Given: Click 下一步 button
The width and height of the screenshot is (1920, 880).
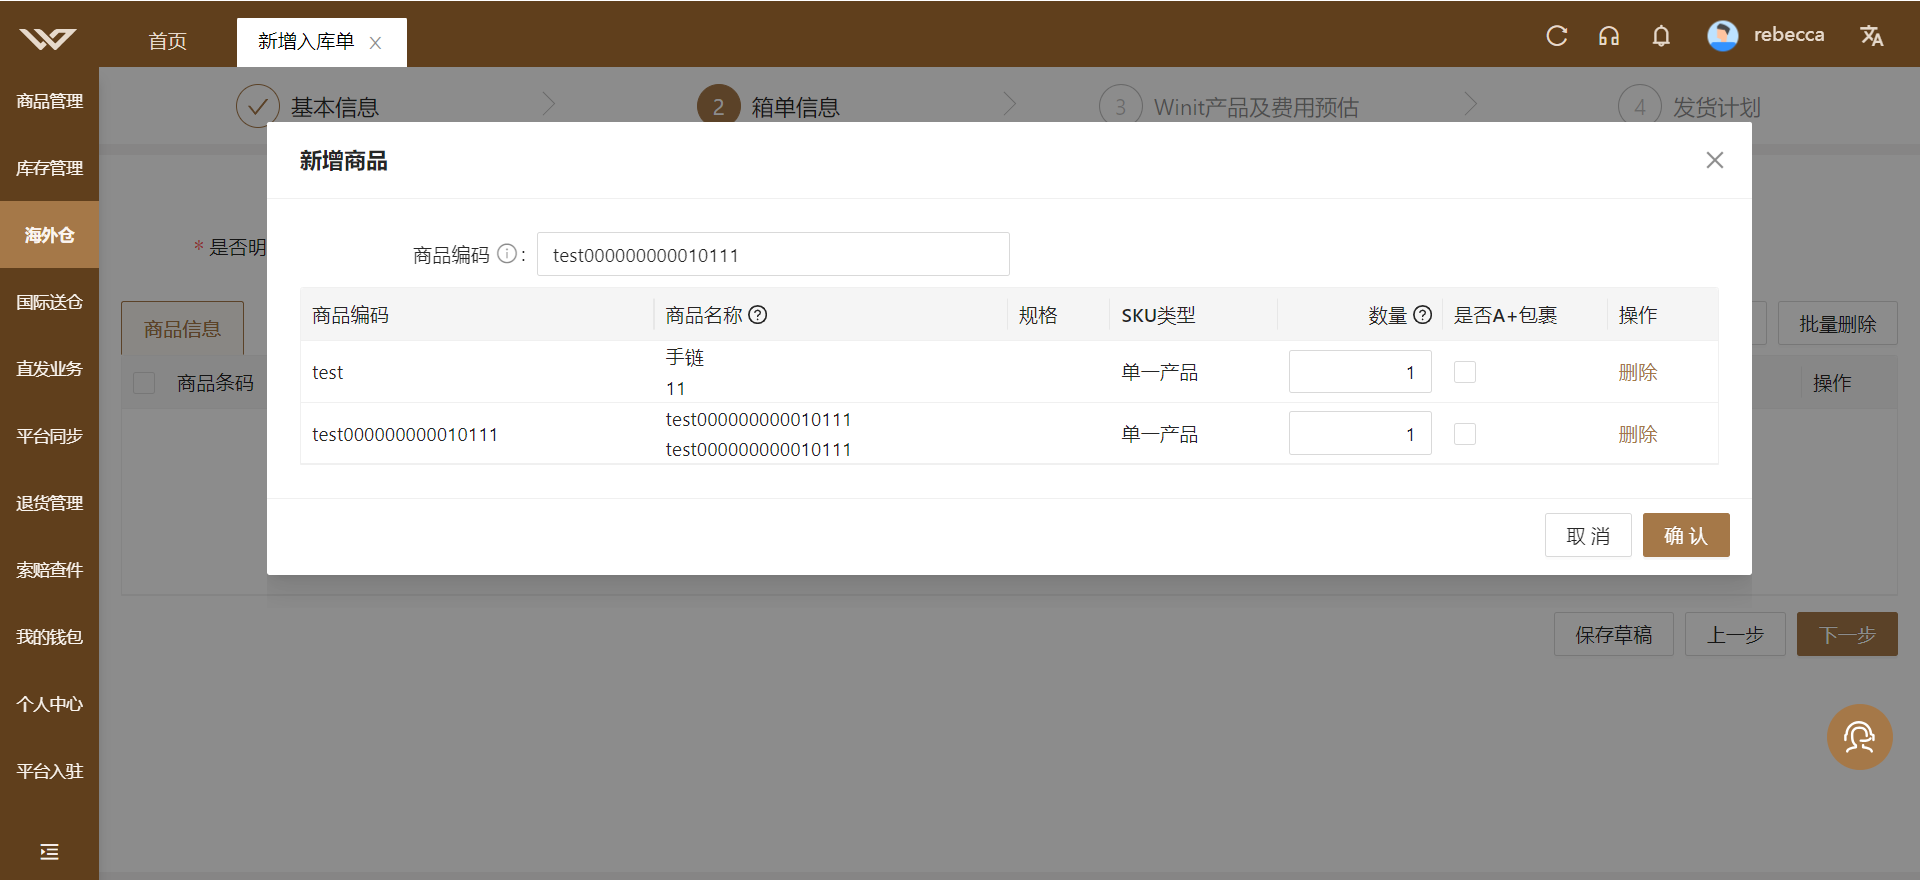Looking at the screenshot, I should tap(1847, 634).
